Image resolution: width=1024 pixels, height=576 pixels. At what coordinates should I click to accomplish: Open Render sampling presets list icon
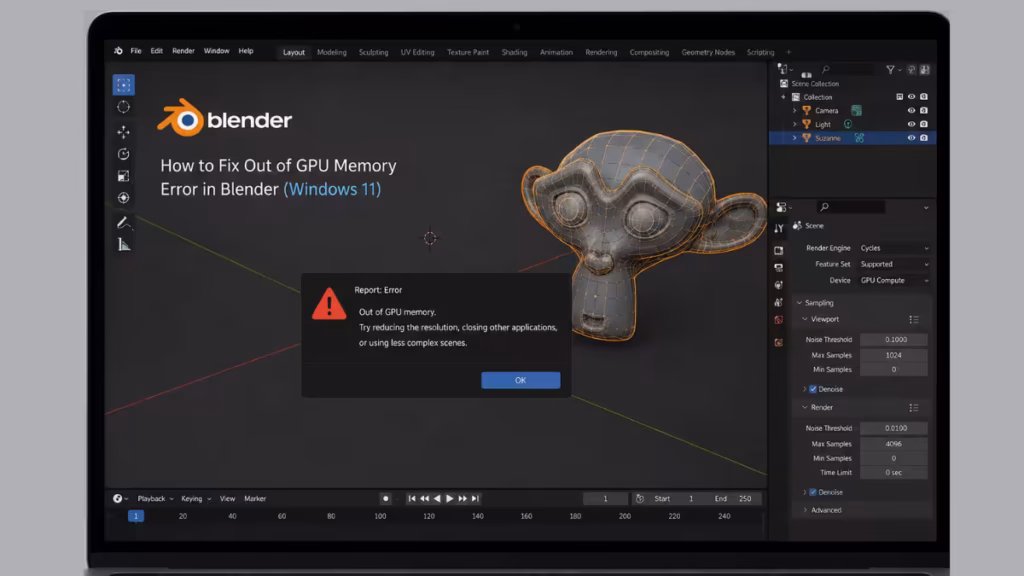(x=914, y=408)
